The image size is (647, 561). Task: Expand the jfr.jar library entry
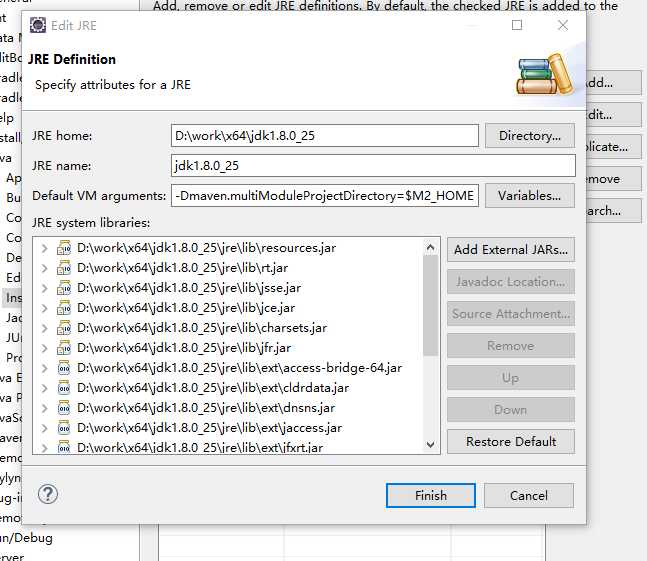(45, 348)
